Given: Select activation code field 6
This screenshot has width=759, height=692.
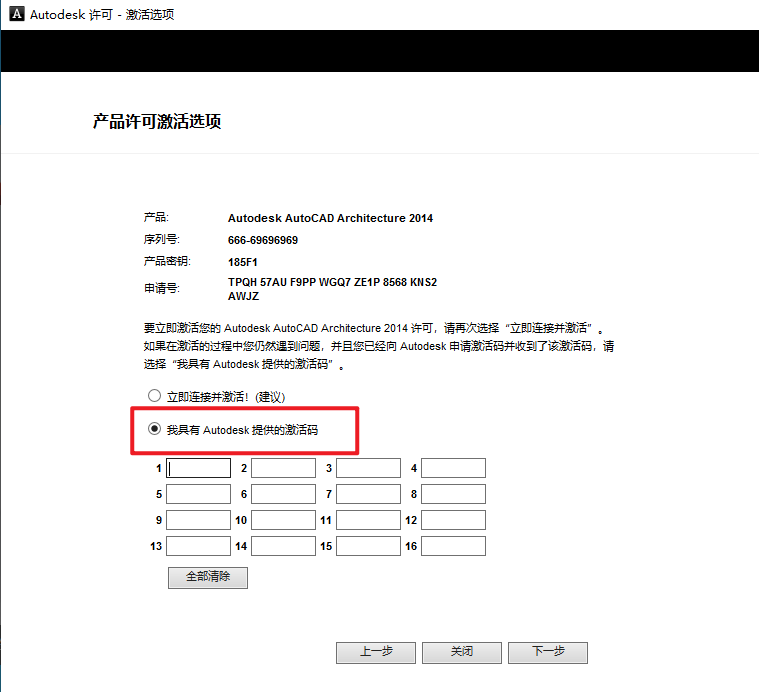Looking at the screenshot, I should (283, 494).
